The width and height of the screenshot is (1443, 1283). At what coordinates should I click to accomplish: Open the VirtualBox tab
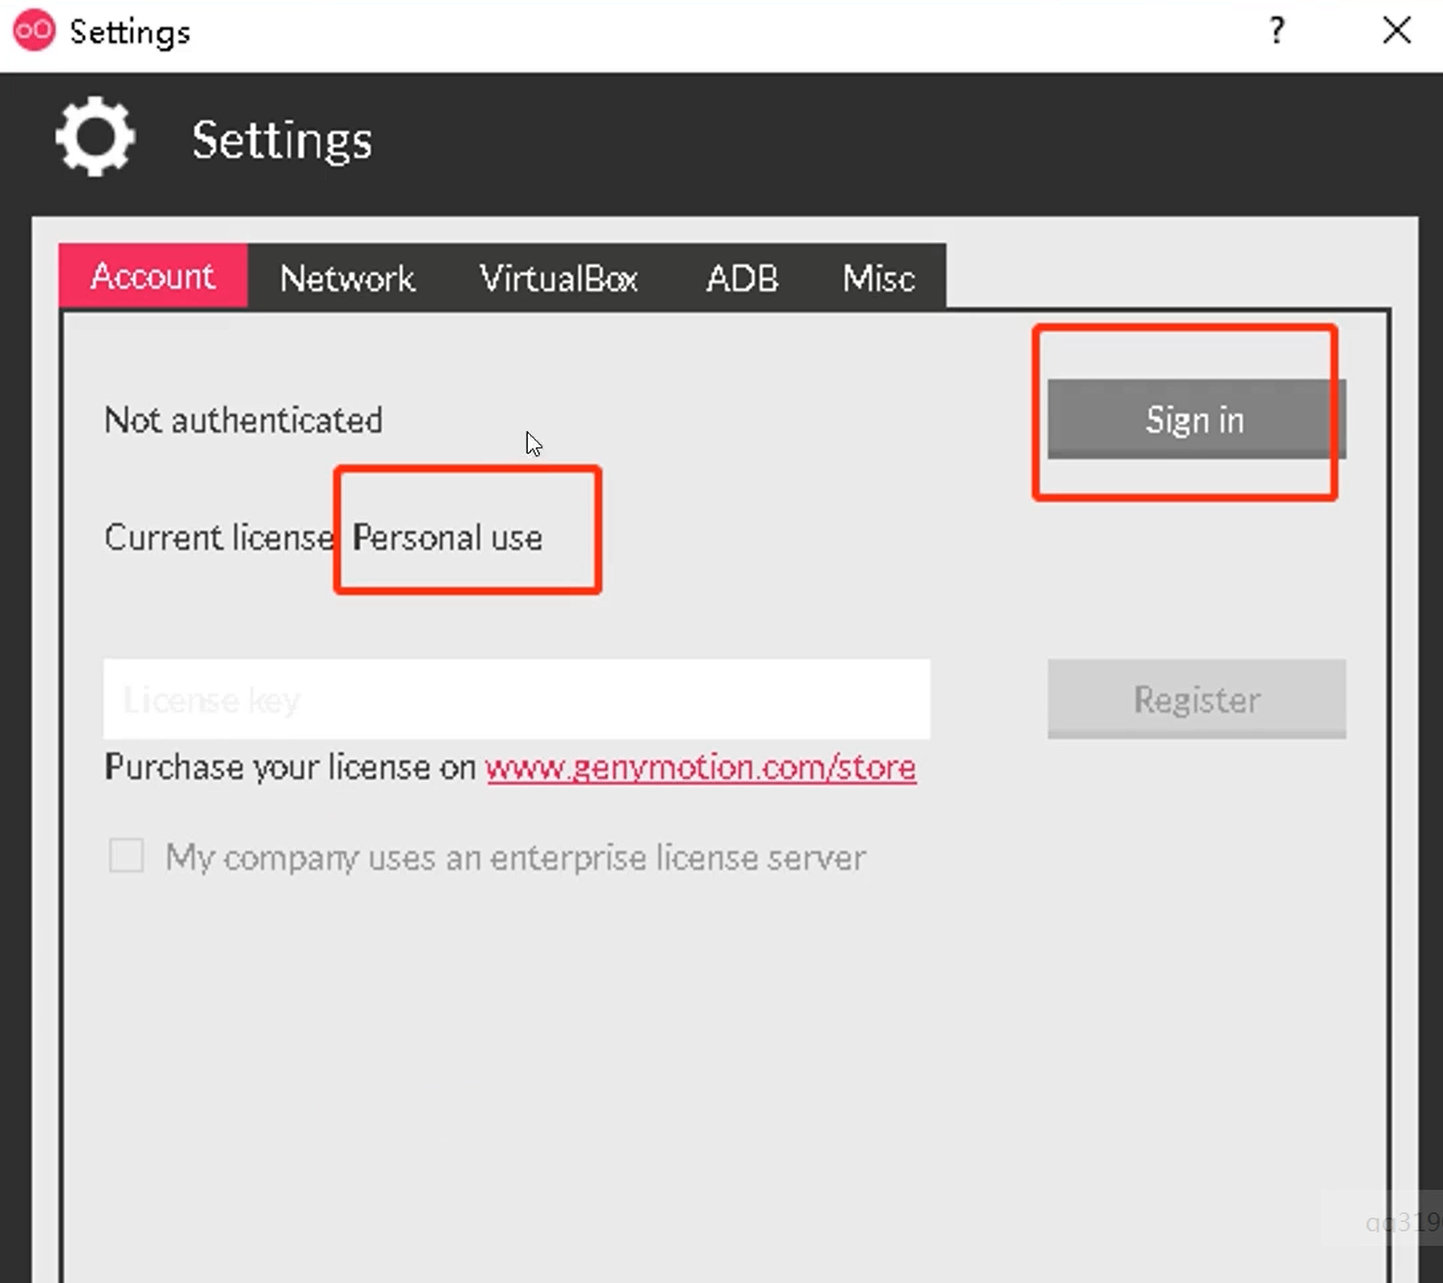[x=559, y=278]
